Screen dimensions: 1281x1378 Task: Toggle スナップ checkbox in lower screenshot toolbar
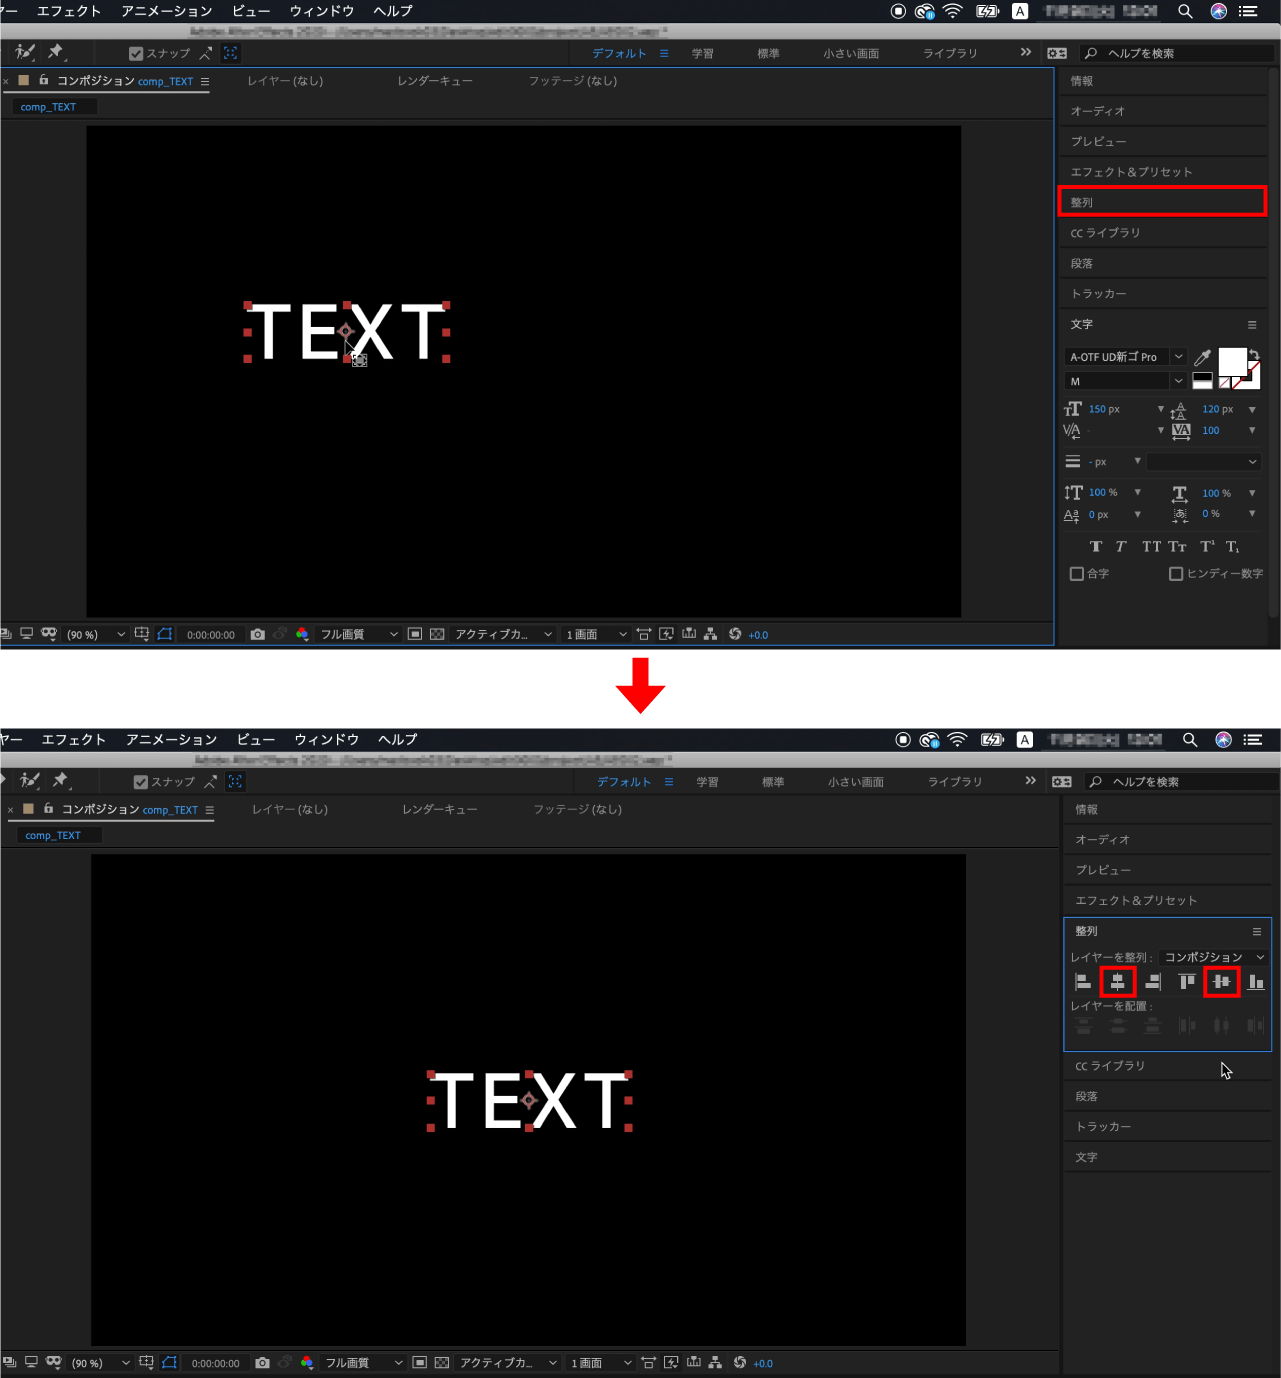(141, 782)
